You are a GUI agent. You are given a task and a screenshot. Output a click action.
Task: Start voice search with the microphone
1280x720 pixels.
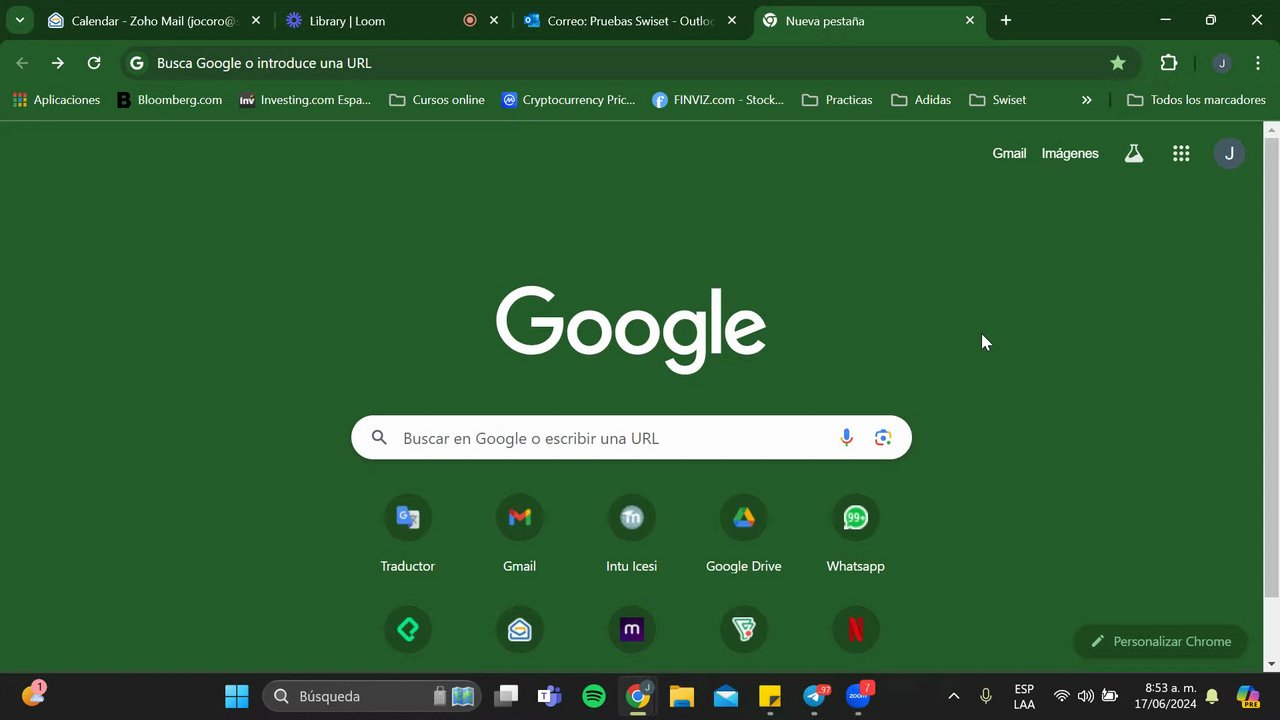point(846,438)
